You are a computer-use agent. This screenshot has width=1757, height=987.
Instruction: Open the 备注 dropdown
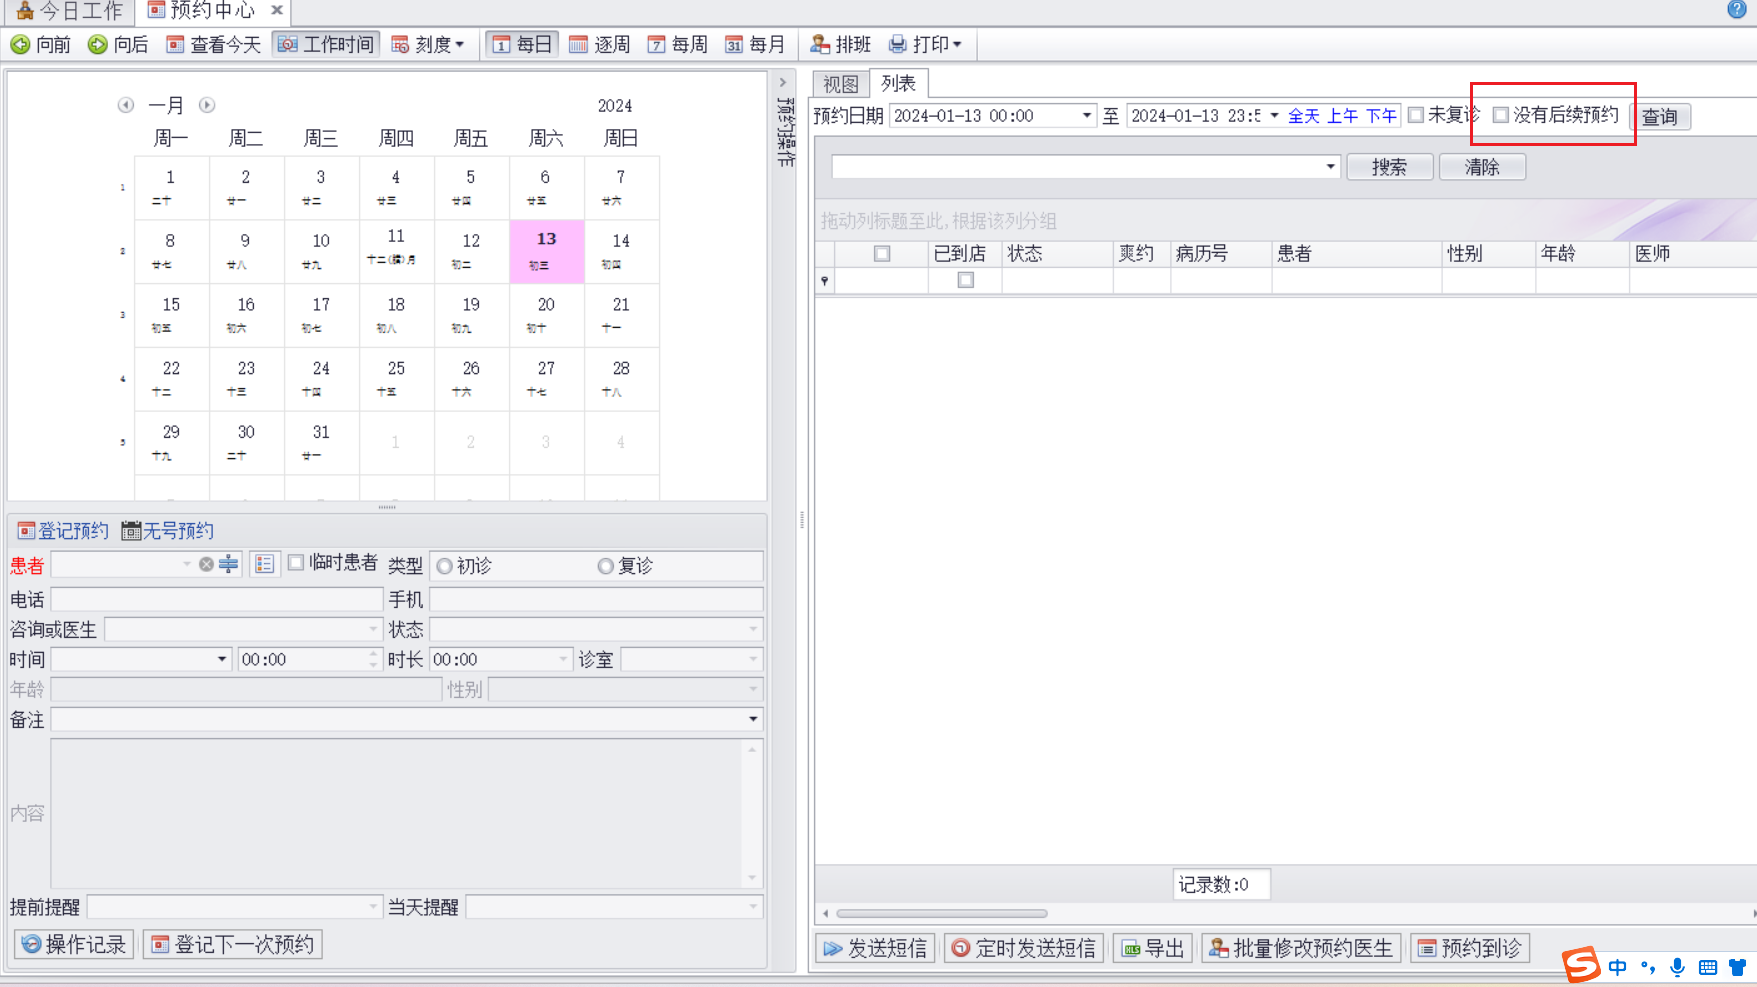[752, 719]
